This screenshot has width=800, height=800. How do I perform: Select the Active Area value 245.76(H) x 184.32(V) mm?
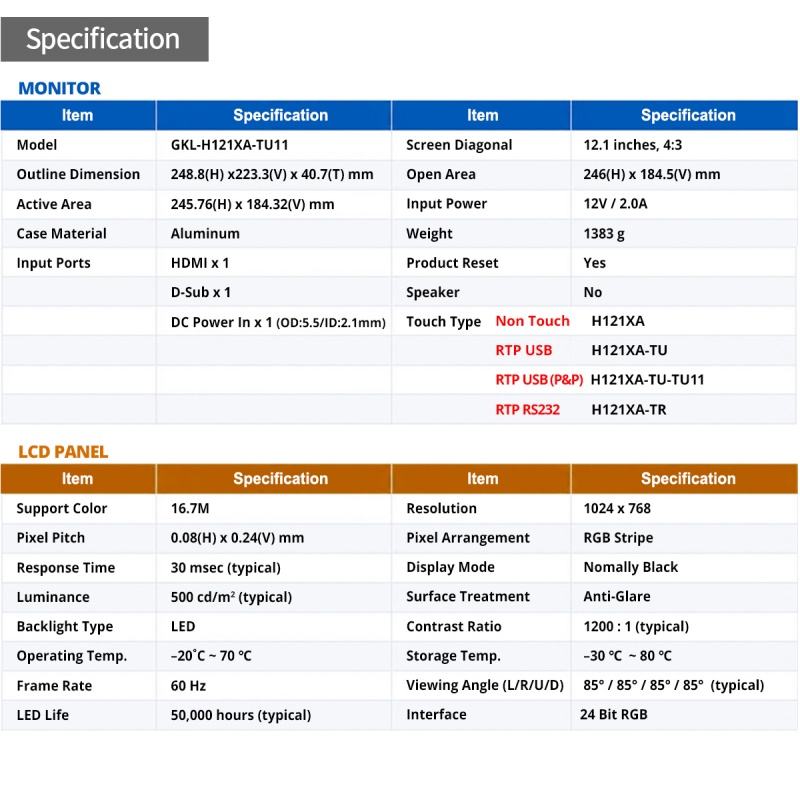(x=253, y=205)
